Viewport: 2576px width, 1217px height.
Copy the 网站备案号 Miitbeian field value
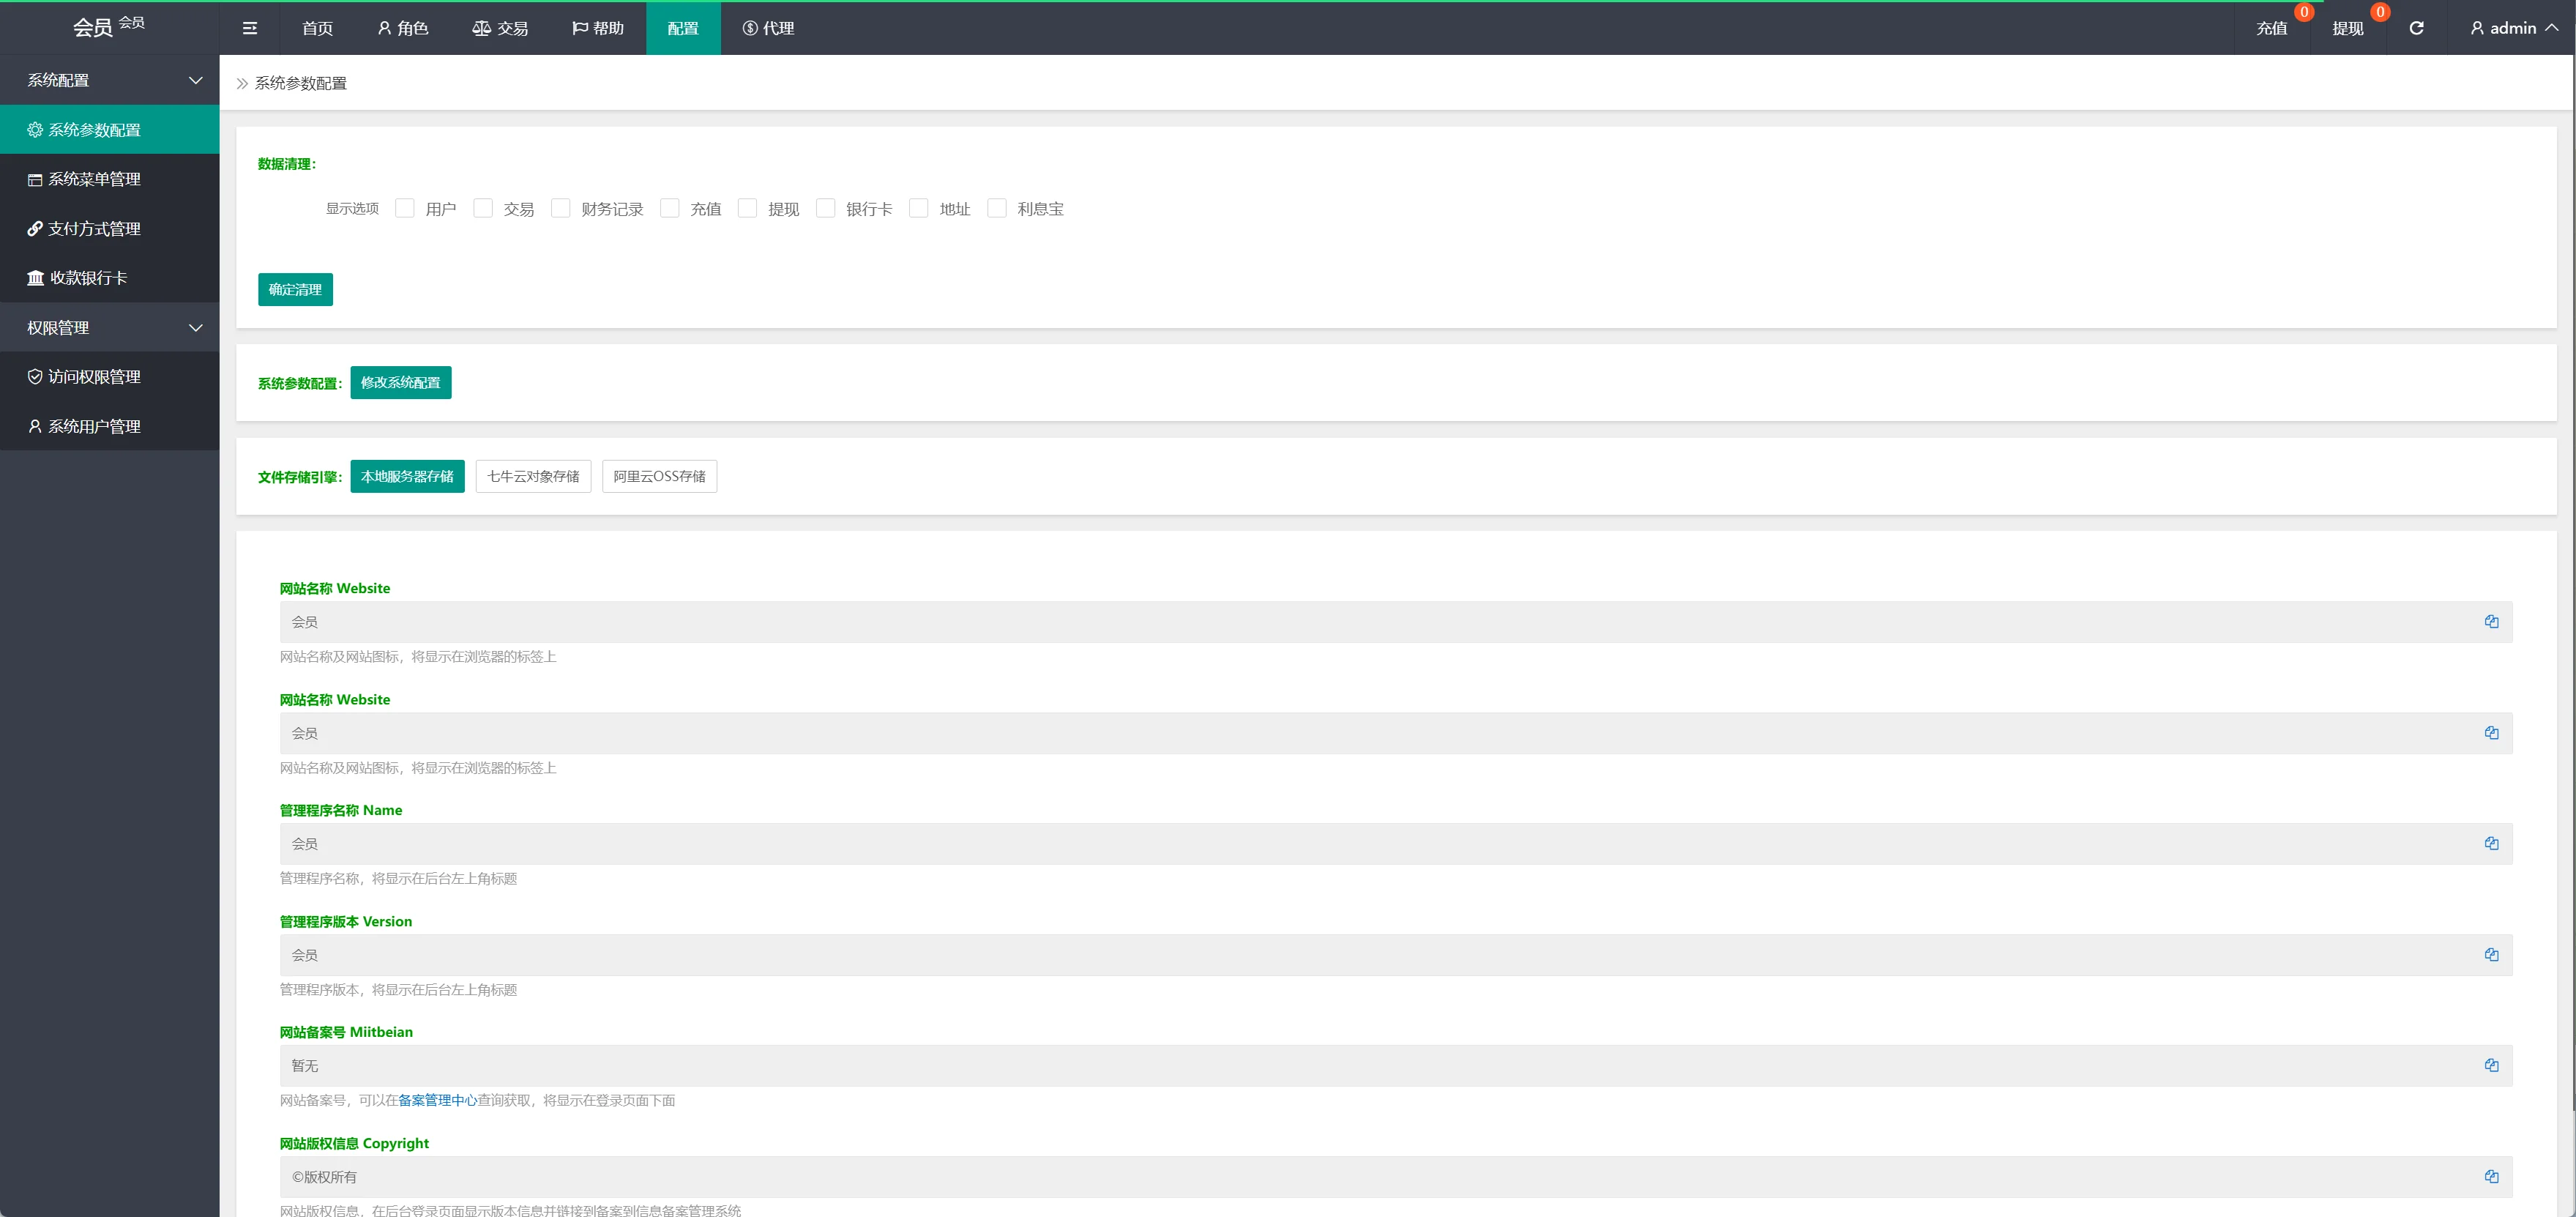click(x=2491, y=1066)
